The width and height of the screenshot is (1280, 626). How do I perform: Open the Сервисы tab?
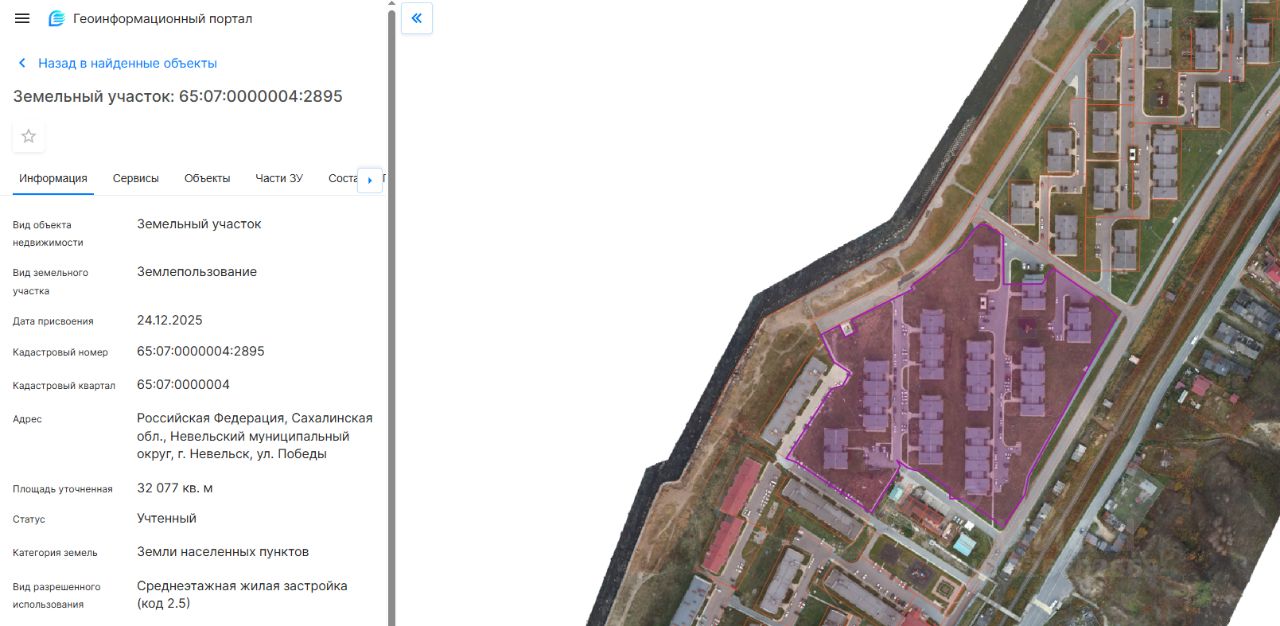point(136,178)
